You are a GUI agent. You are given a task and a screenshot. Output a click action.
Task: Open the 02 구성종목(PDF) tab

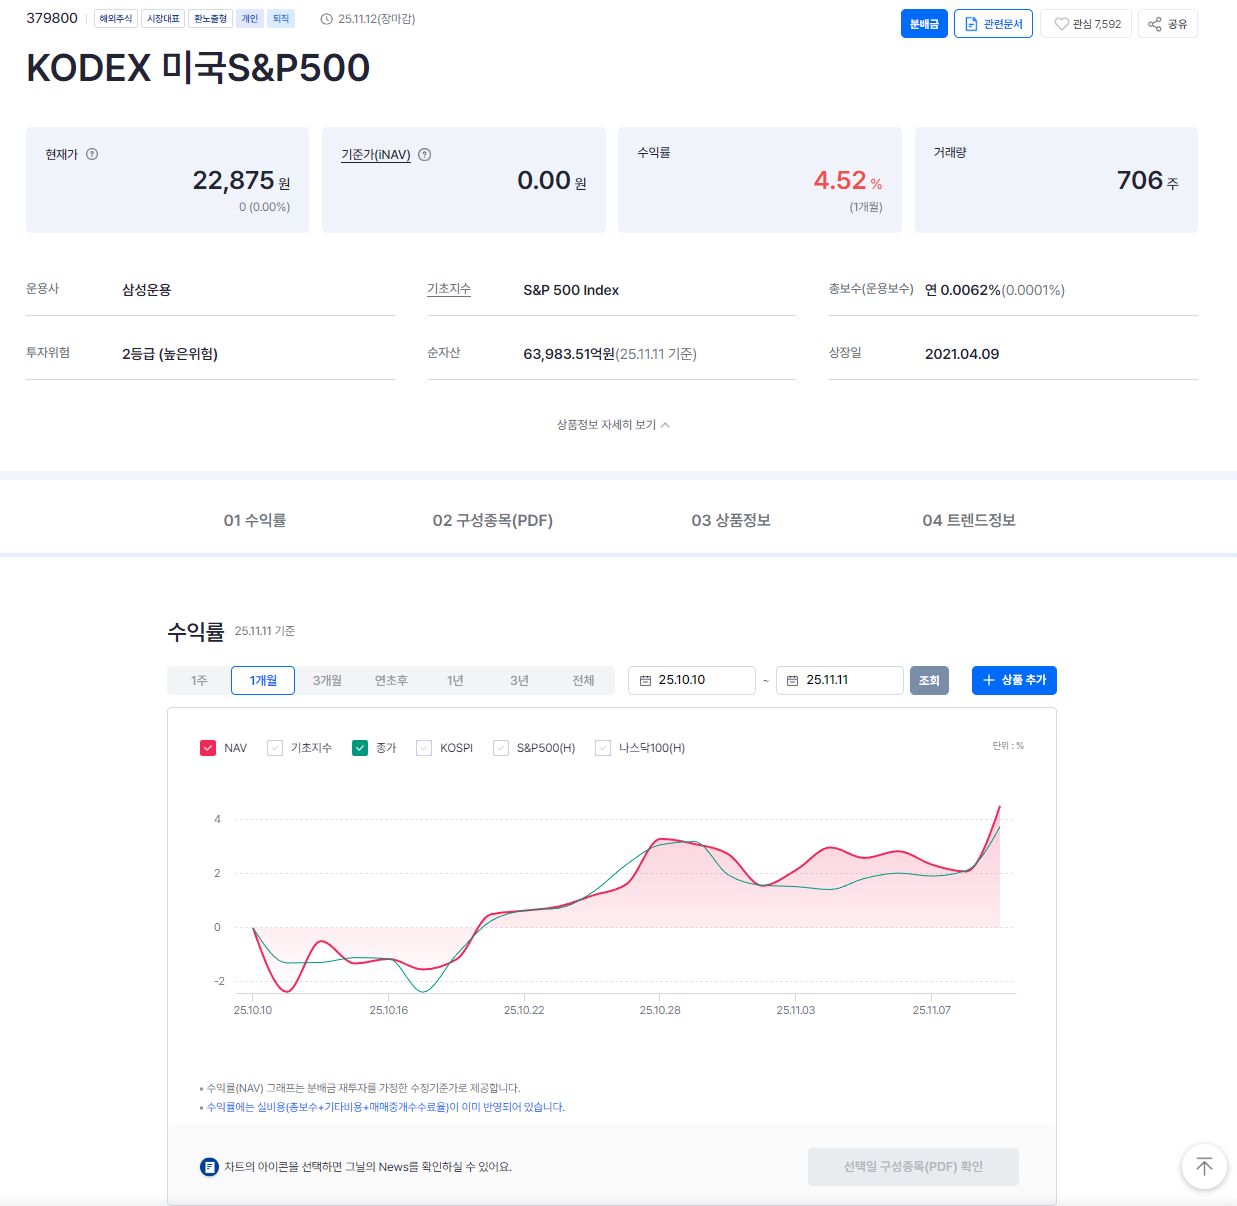(493, 520)
